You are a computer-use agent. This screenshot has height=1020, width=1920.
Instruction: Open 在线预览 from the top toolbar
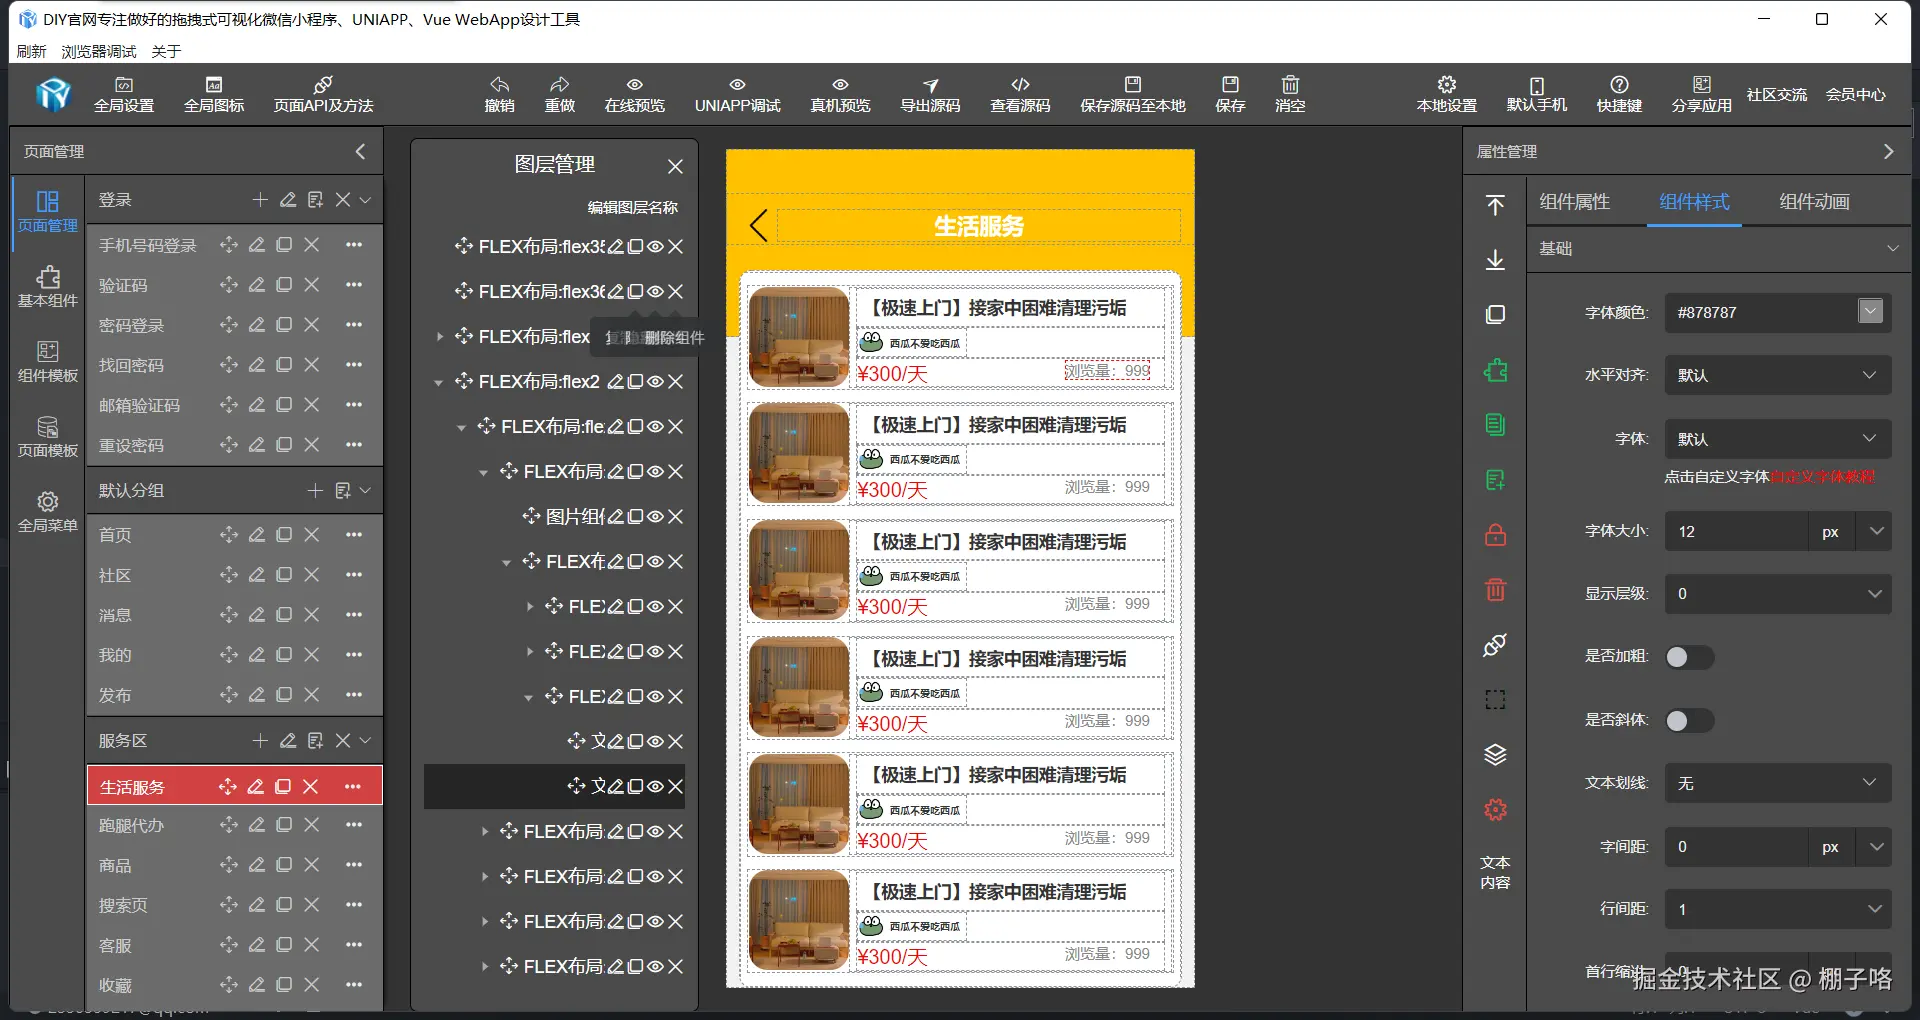click(x=633, y=93)
